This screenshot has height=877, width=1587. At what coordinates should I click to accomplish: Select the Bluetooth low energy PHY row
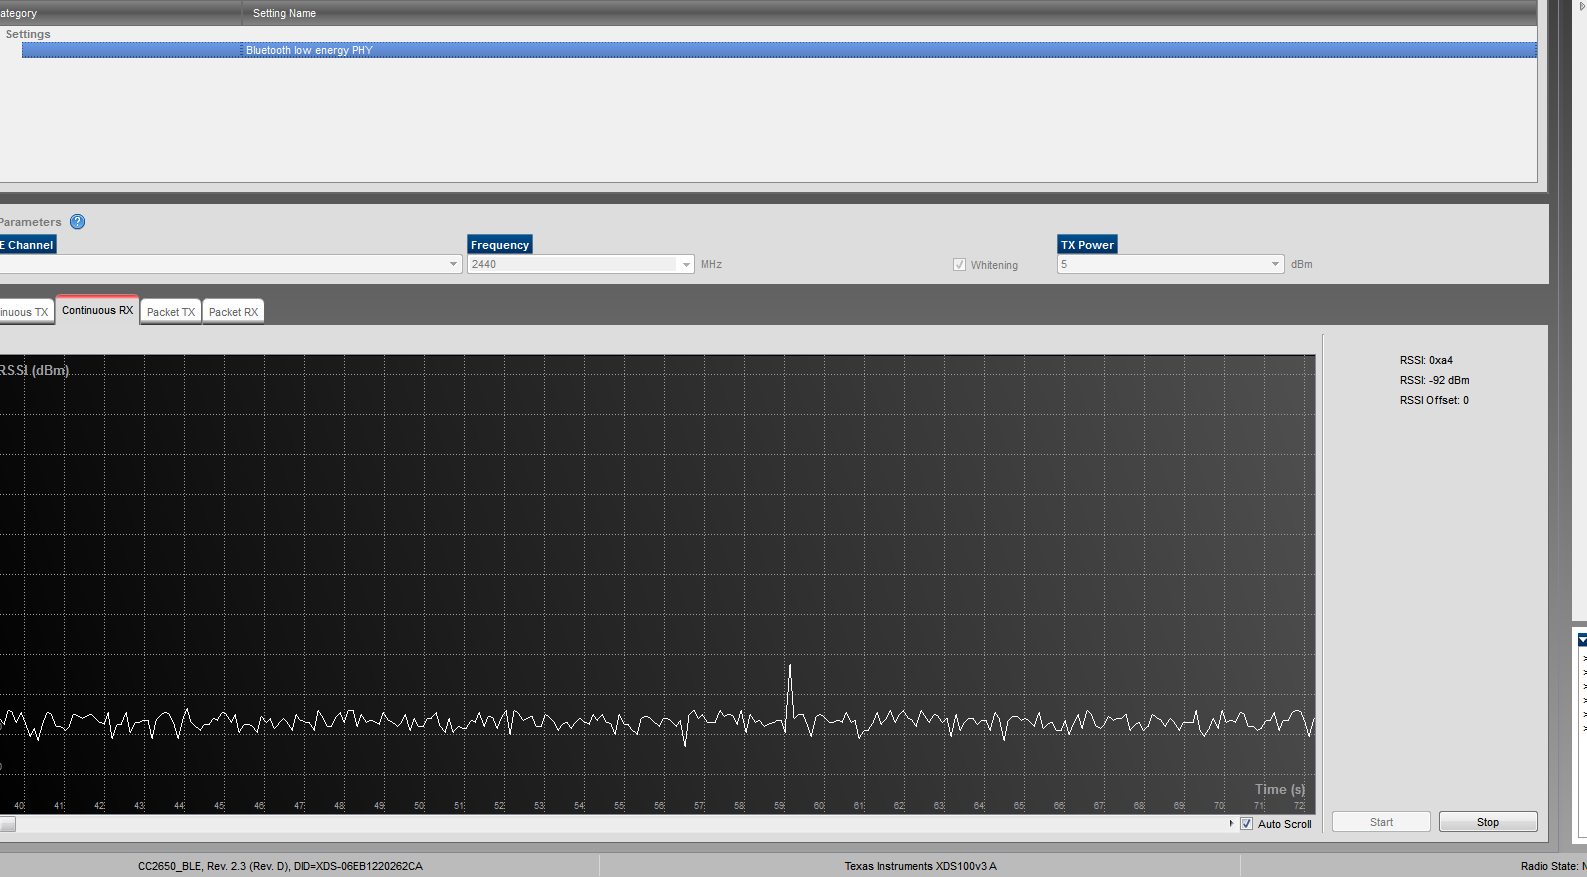[779, 50]
